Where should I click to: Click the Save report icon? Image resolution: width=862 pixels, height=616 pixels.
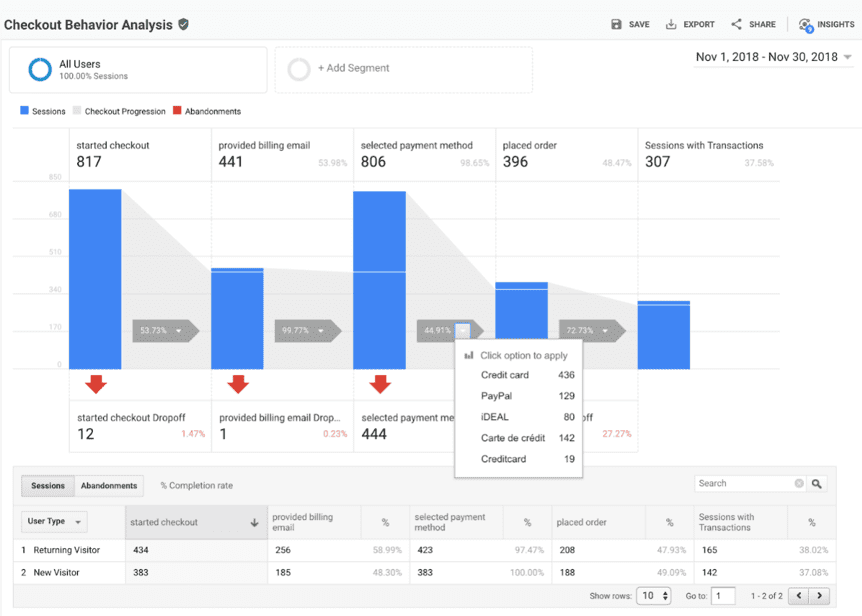(617, 24)
